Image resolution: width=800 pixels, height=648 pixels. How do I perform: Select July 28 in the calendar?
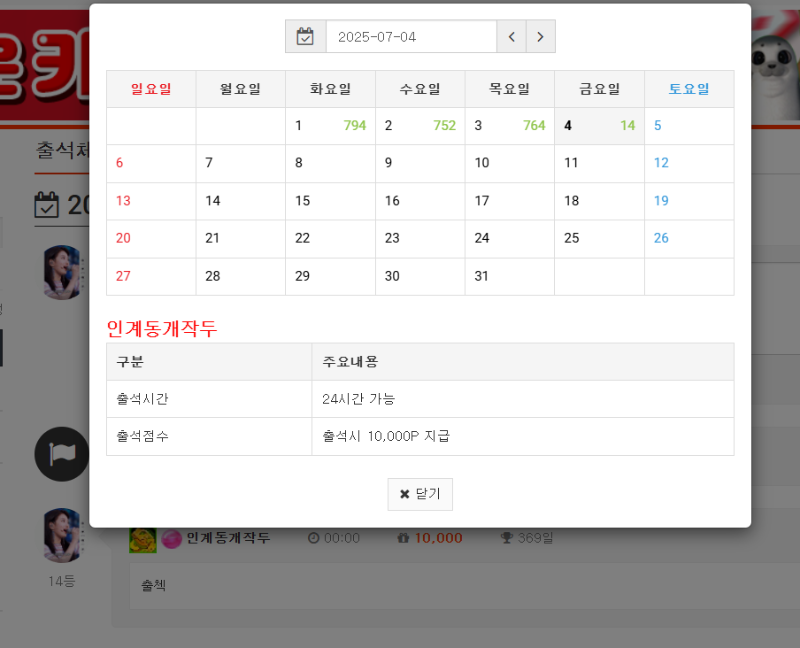tap(241, 277)
